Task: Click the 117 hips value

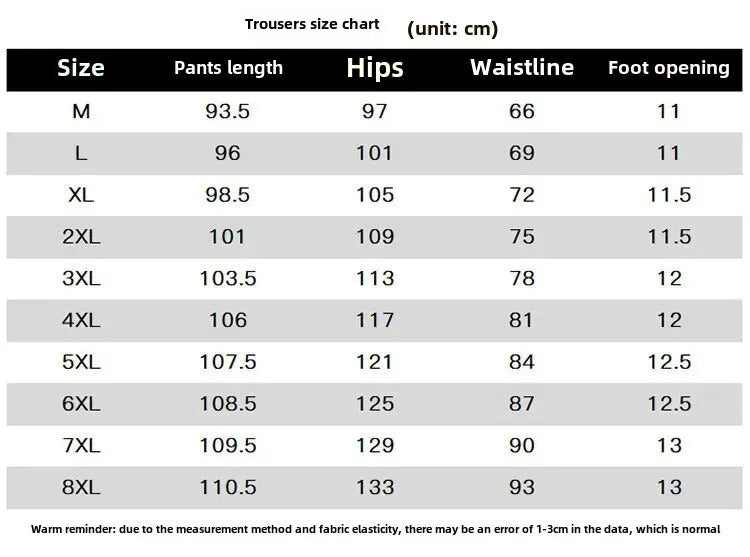Action: 375,320
